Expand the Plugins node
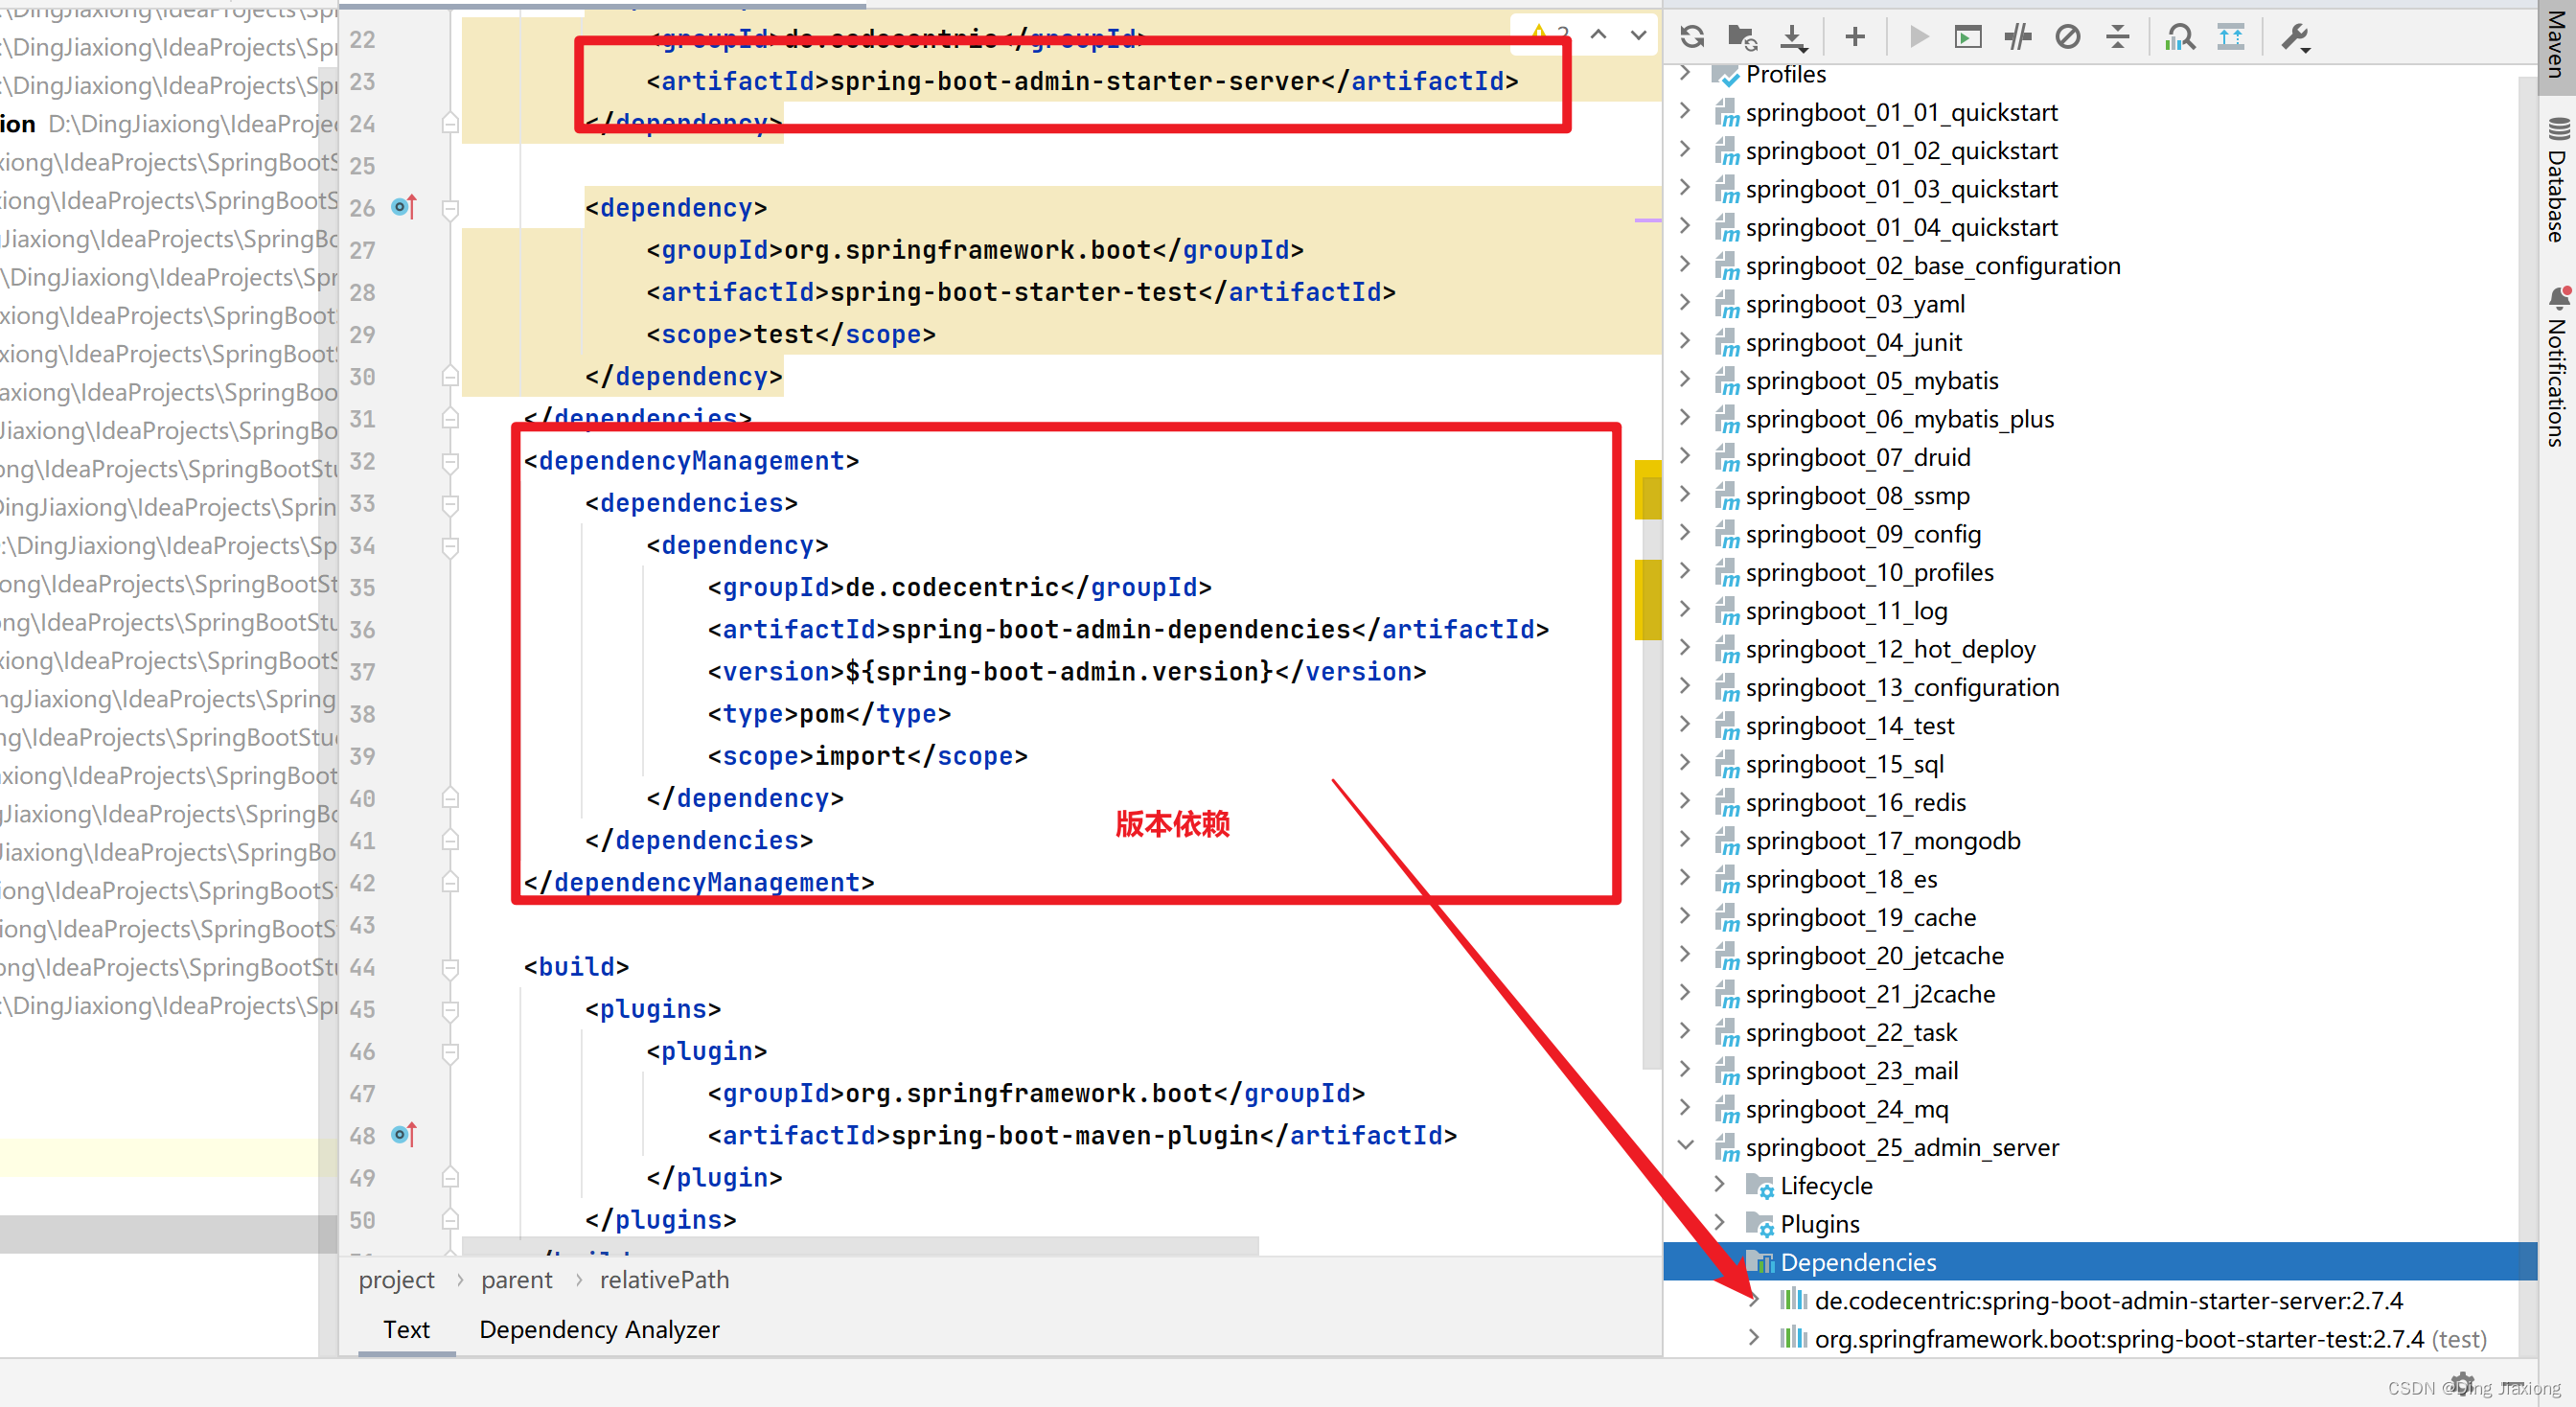 (1719, 1222)
